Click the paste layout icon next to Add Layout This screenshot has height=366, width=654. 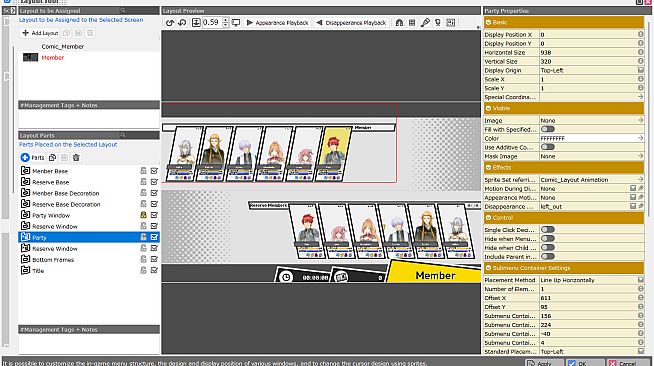(x=78, y=33)
